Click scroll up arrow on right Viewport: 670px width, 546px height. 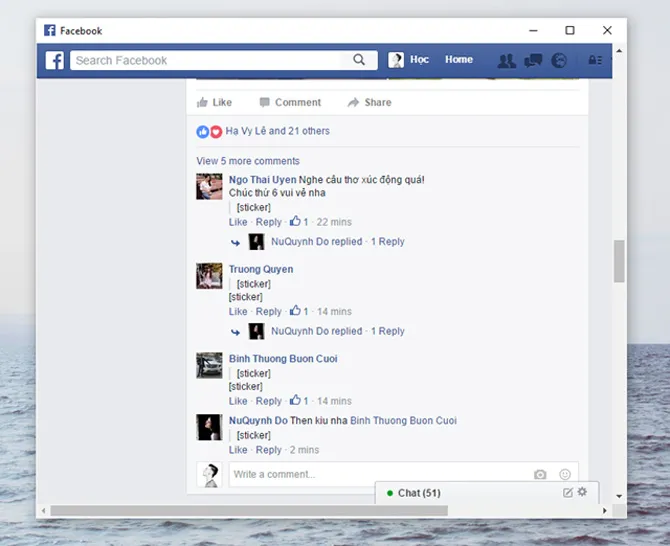pyautogui.click(x=619, y=51)
